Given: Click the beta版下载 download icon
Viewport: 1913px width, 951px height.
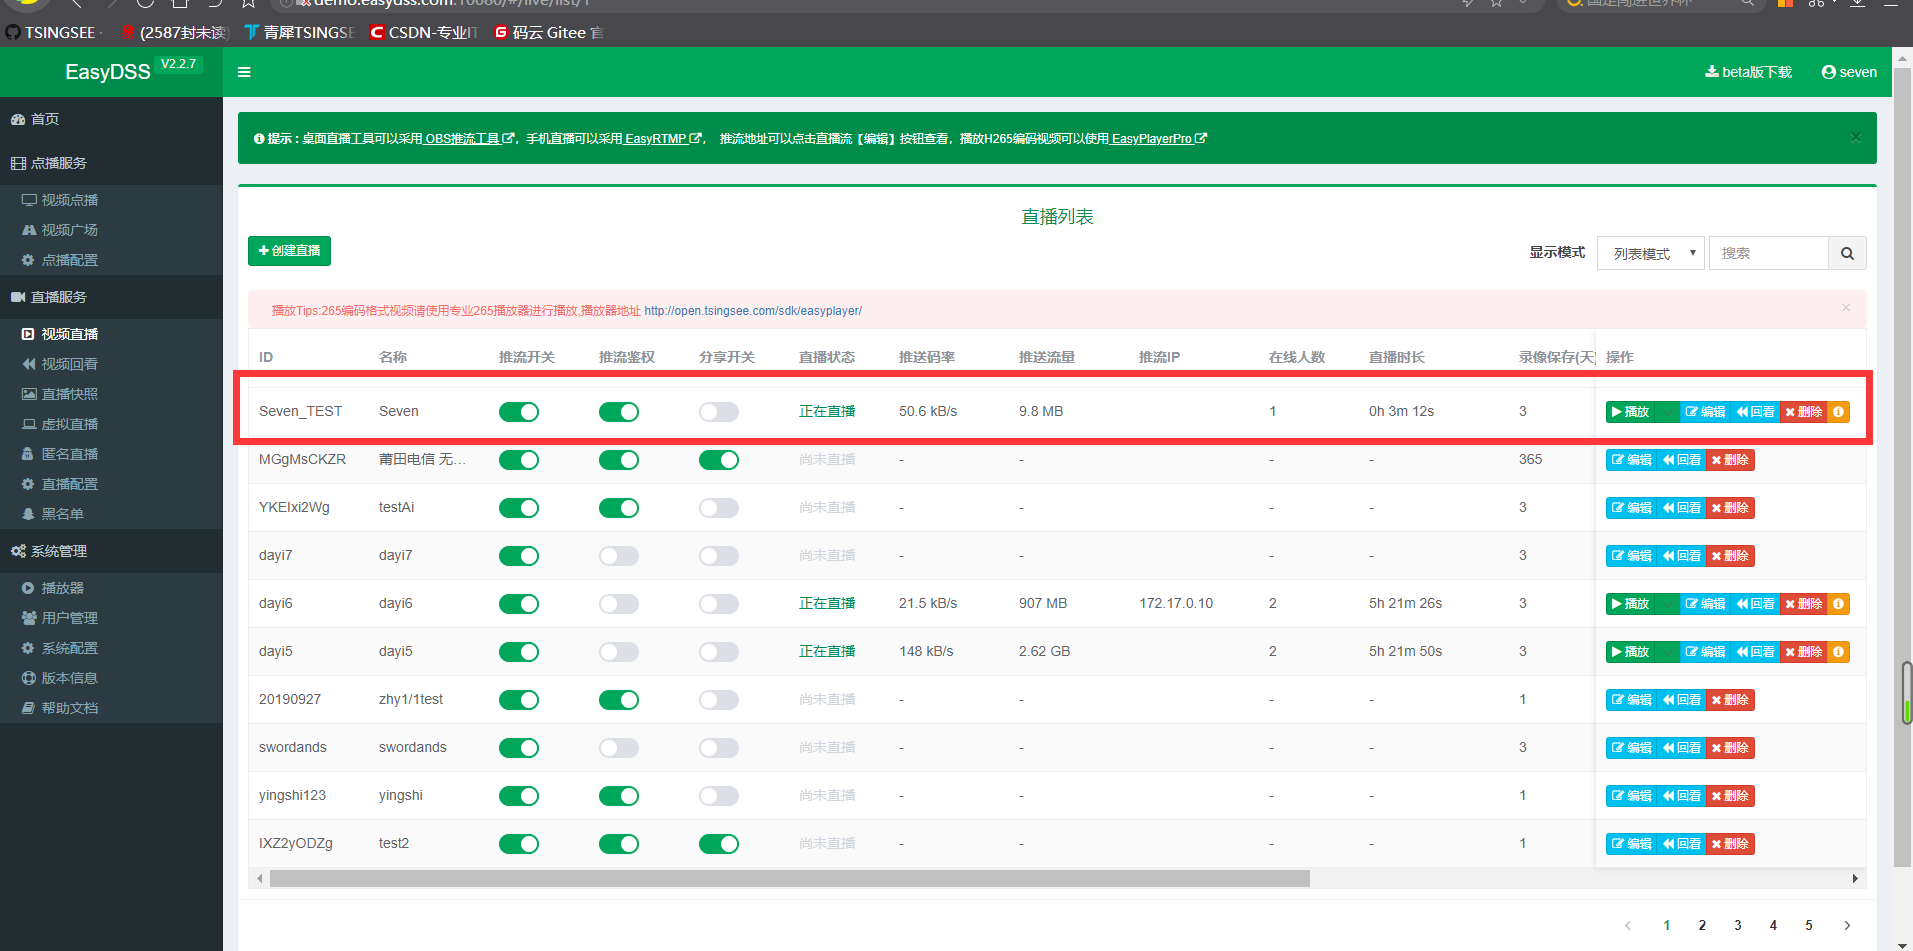Looking at the screenshot, I should click(x=1712, y=72).
